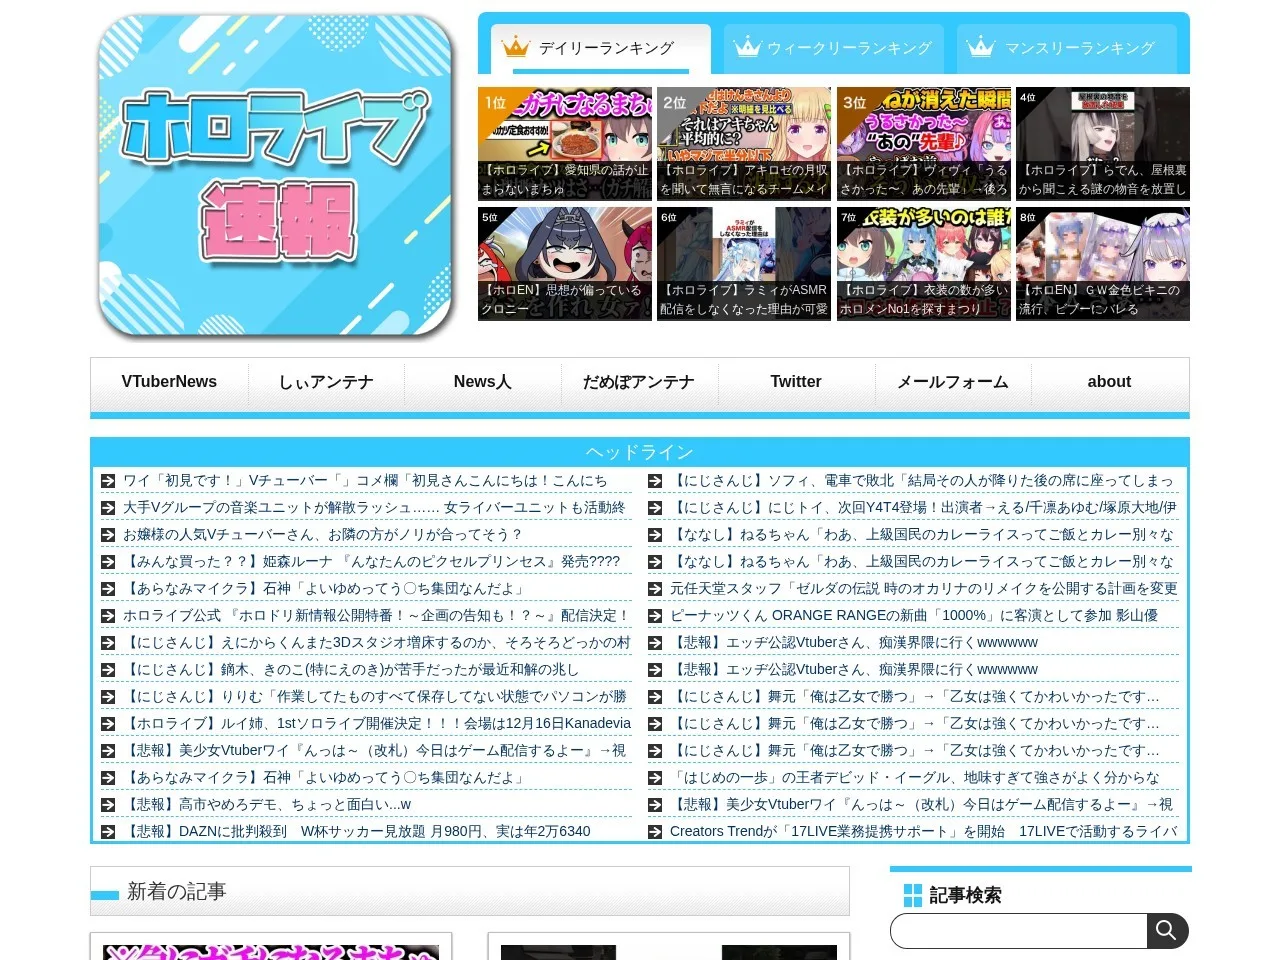Open the Twitter link in the navigation bar
This screenshot has height=960, width=1280.
pyautogui.click(x=796, y=382)
